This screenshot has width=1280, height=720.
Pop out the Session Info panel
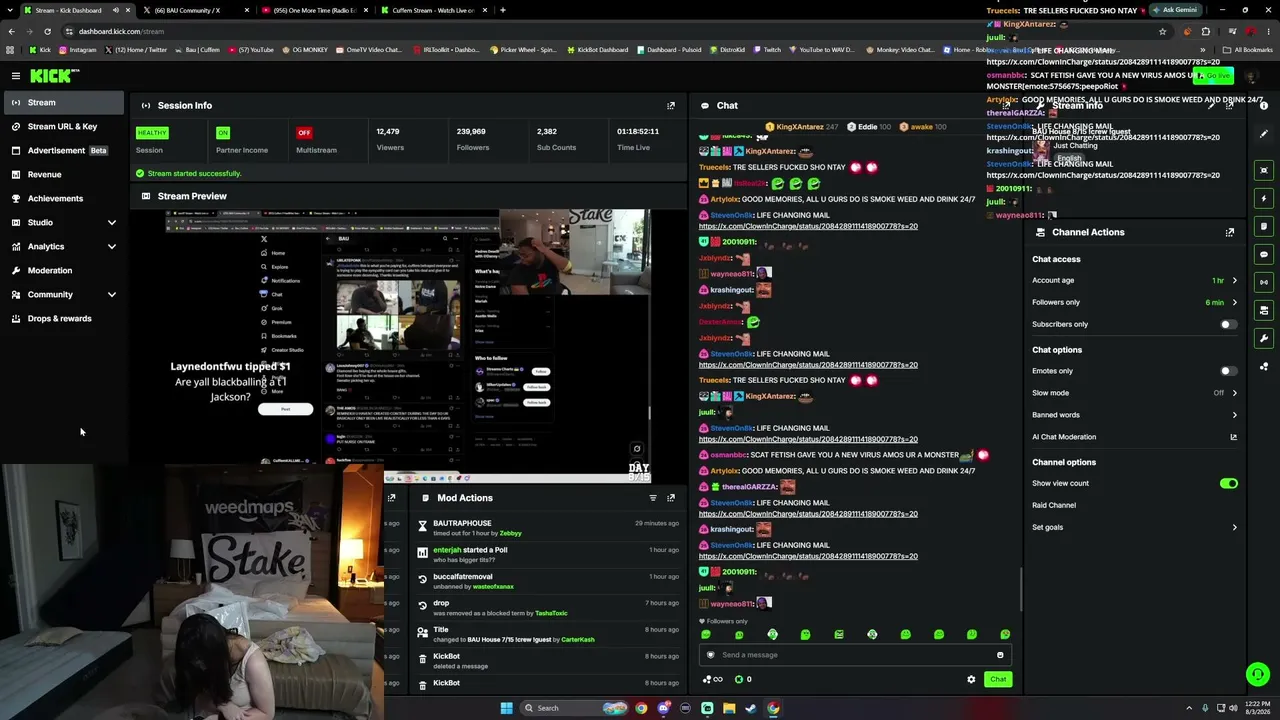coord(671,105)
